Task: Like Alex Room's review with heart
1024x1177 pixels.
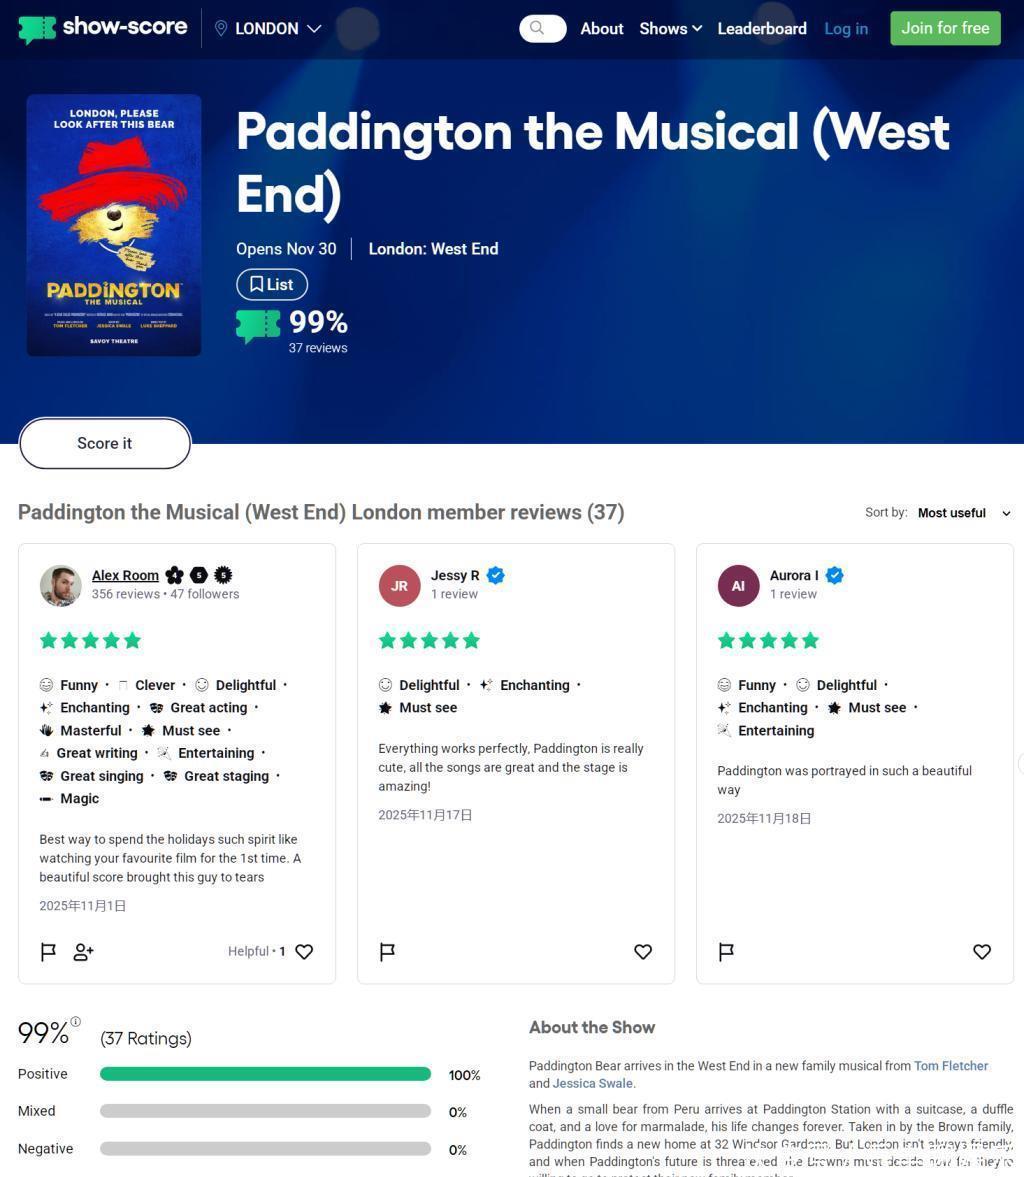Action: point(304,952)
